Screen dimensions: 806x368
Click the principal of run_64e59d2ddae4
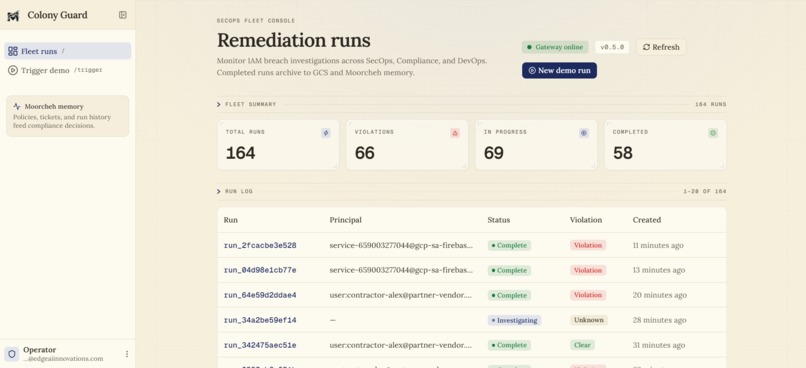[400, 295]
